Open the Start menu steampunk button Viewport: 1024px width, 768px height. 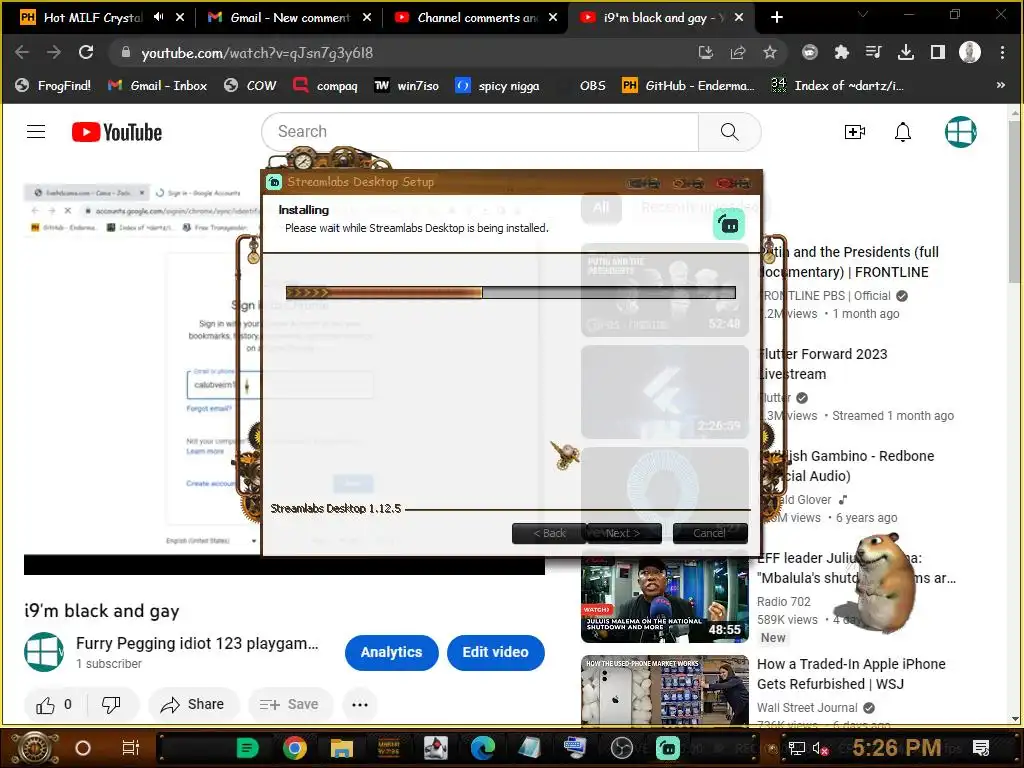point(34,748)
